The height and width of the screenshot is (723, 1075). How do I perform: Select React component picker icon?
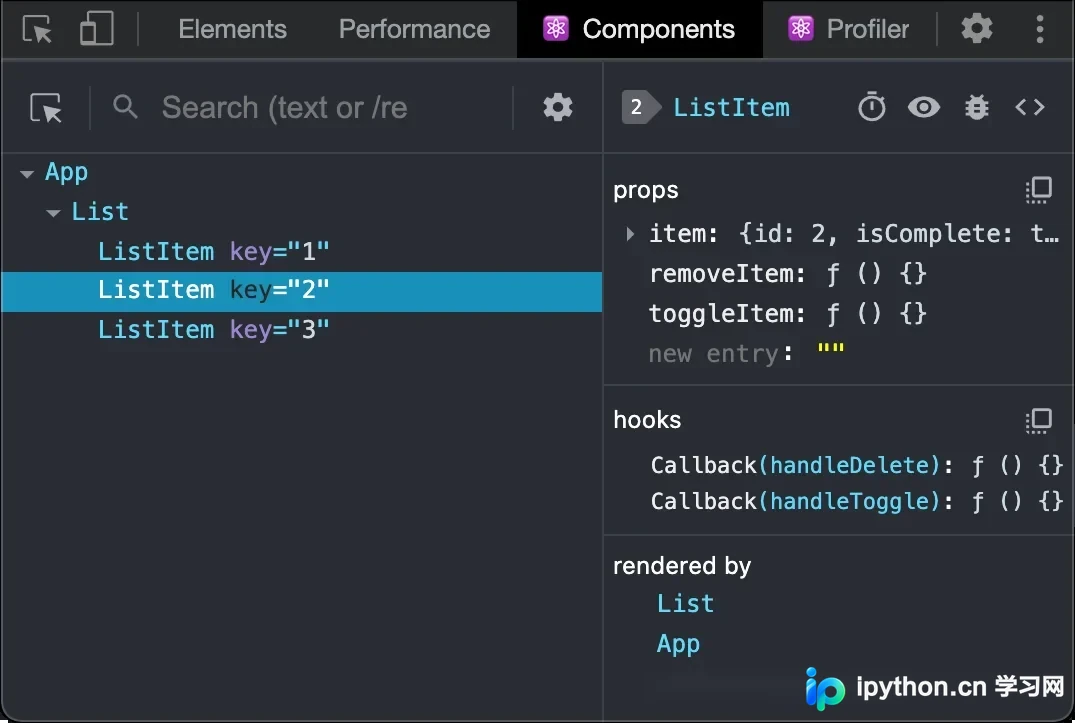pyautogui.click(x=46, y=108)
